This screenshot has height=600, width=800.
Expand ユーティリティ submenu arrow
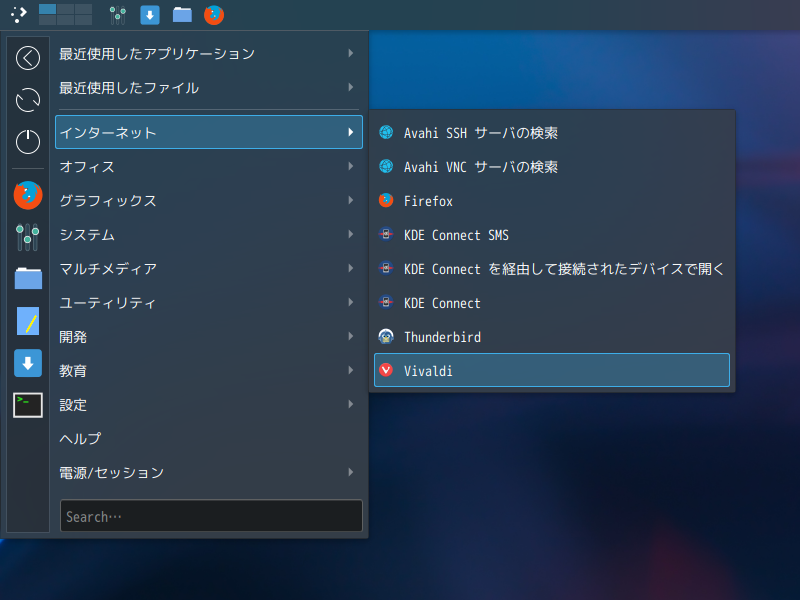tap(351, 303)
